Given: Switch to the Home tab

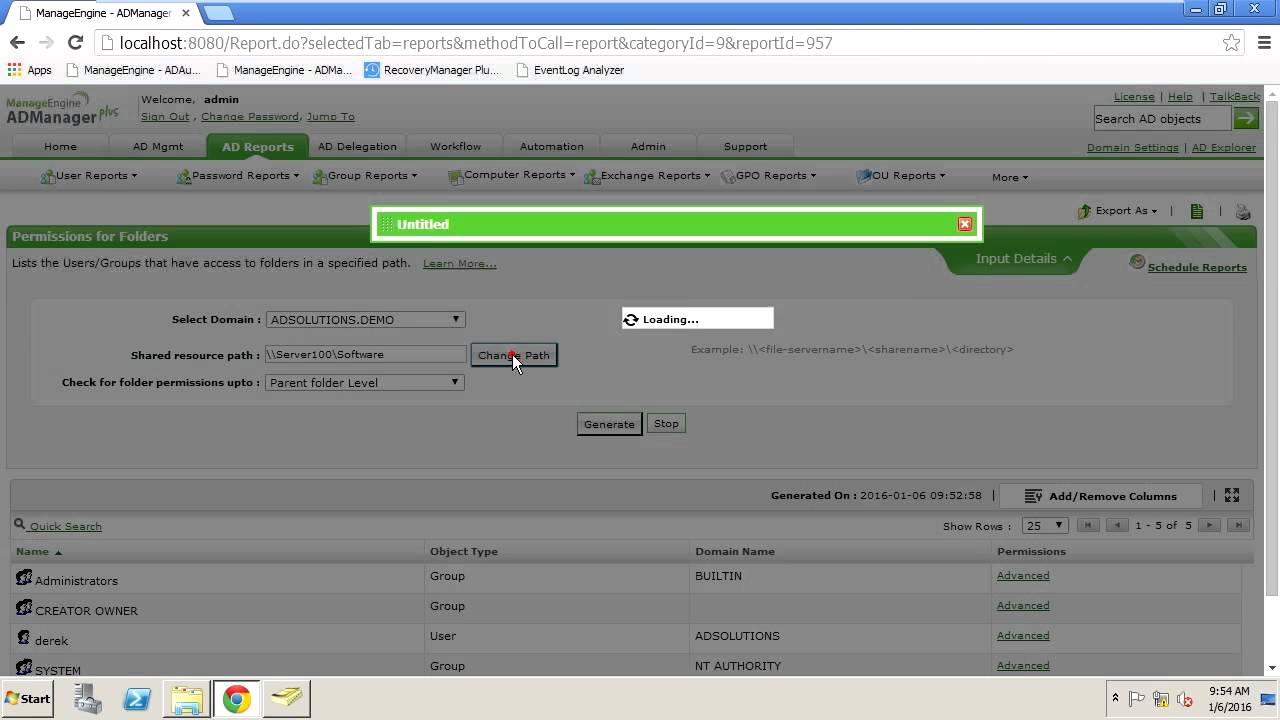Looking at the screenshot, I should 60,146.
